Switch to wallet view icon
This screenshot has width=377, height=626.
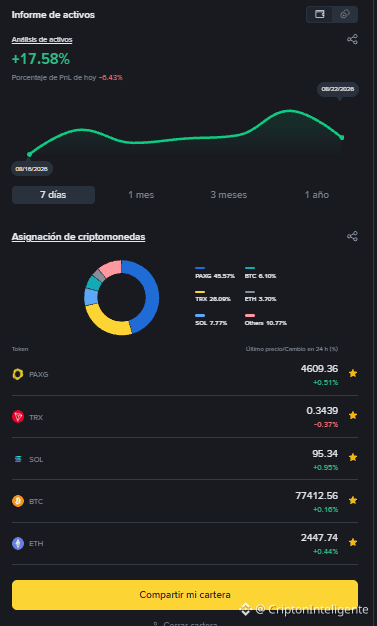click(319, 14)
